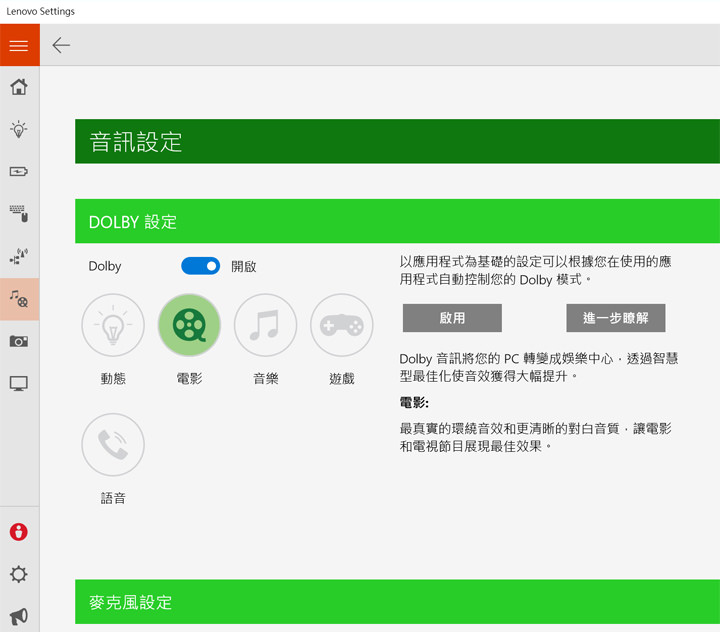The image size is (720, 632).
Task: Select the 動態 (Dynamic) Dolby mode
Action: 113,325
